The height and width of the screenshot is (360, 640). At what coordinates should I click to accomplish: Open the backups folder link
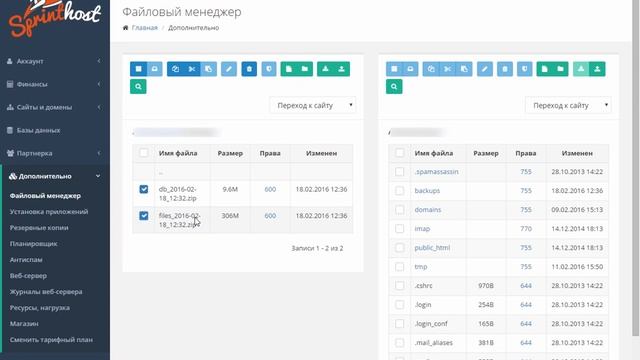coord(427,191)
